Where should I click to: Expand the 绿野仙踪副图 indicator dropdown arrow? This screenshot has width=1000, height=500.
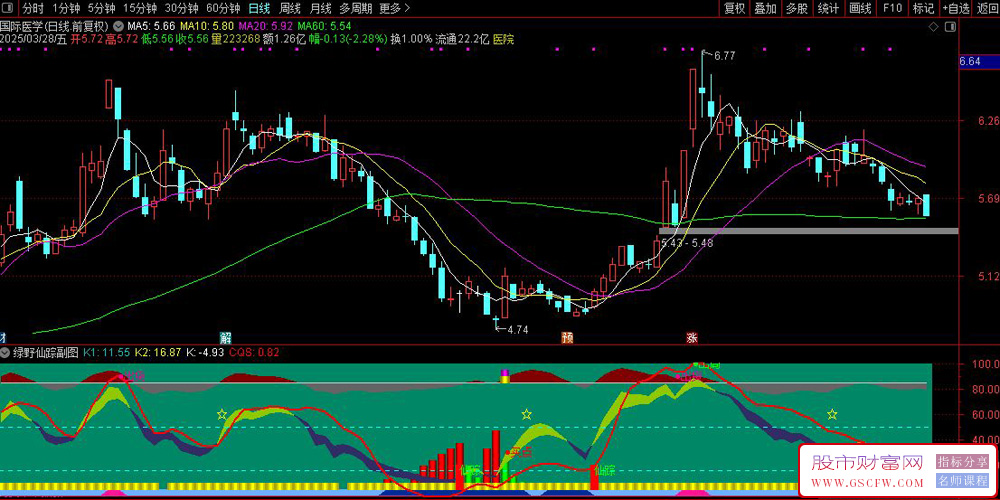(x=5, y=352)
